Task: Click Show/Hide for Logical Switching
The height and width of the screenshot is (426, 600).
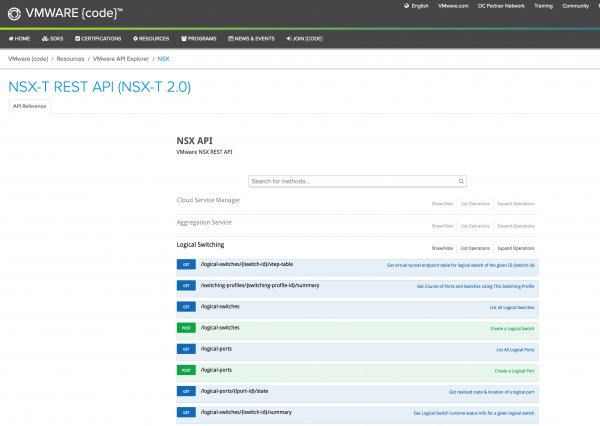Action: 442,248
